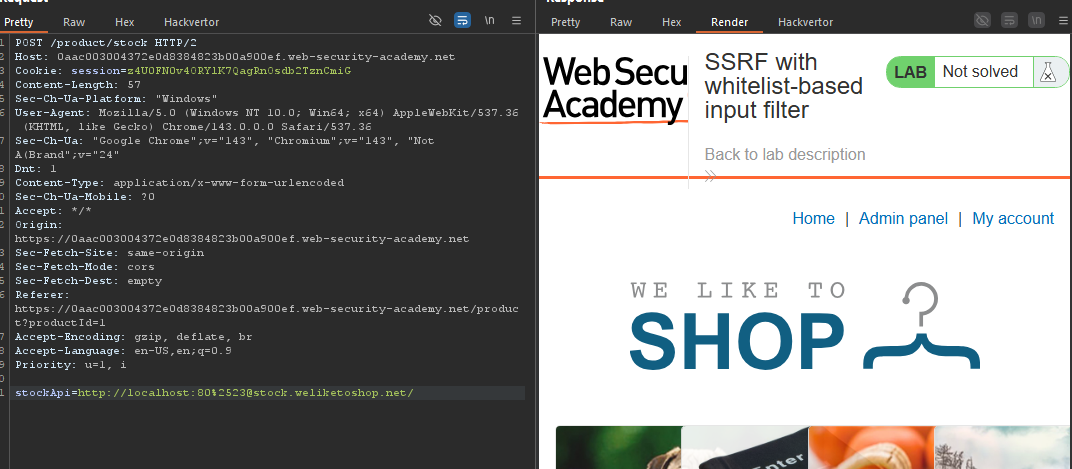Click the Accept-Language header line
The width and height of the screenshot is (1072, 469).
tap(123, 351)
